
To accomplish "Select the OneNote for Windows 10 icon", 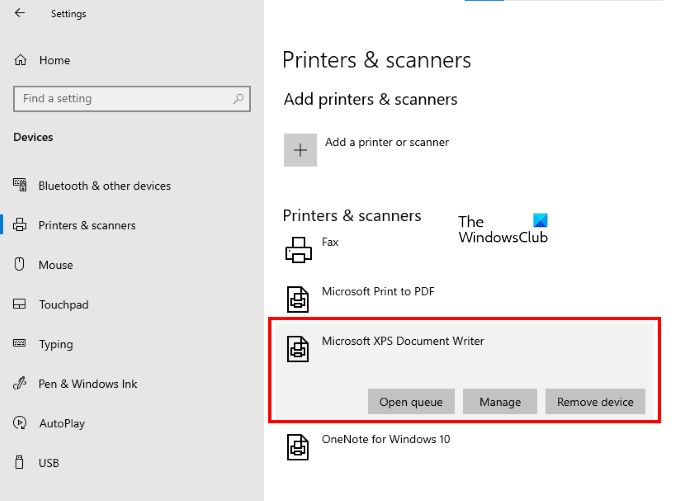I will 298,446.
